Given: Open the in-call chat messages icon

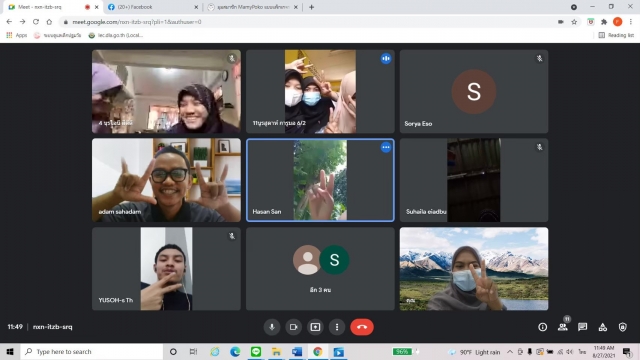Looking at the screenshot, I should pyautogui.click(x=582, y=327).
